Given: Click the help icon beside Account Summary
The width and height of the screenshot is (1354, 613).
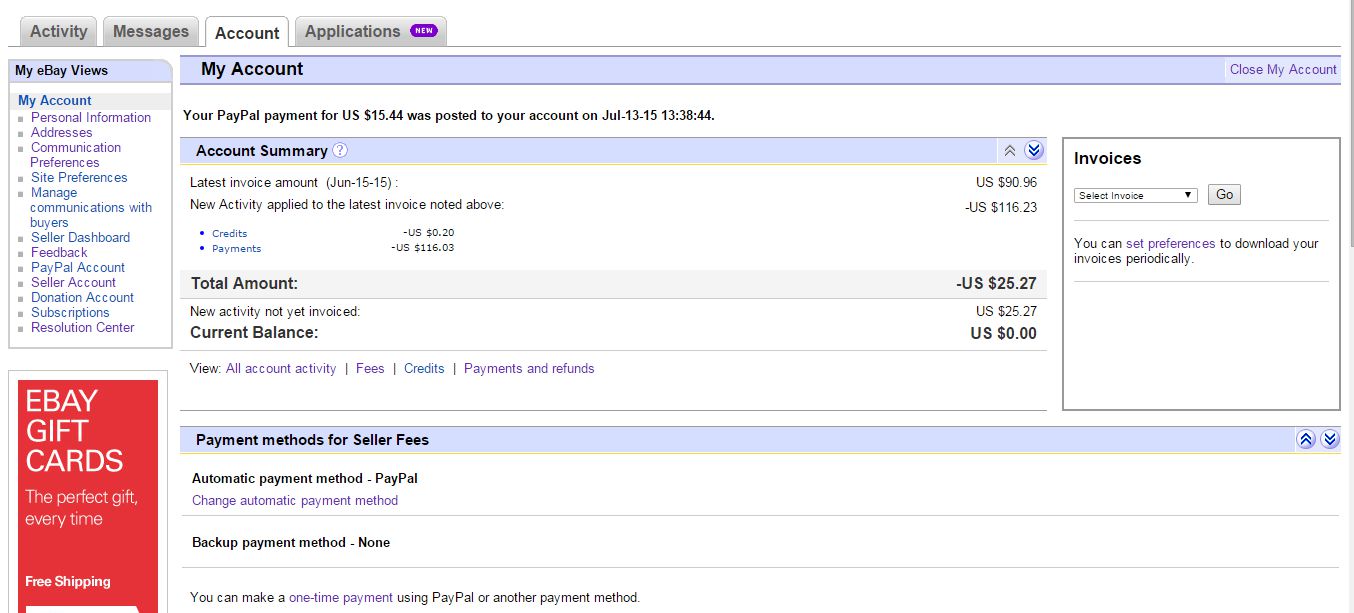Looking at the screenshot, I should 340,150.
